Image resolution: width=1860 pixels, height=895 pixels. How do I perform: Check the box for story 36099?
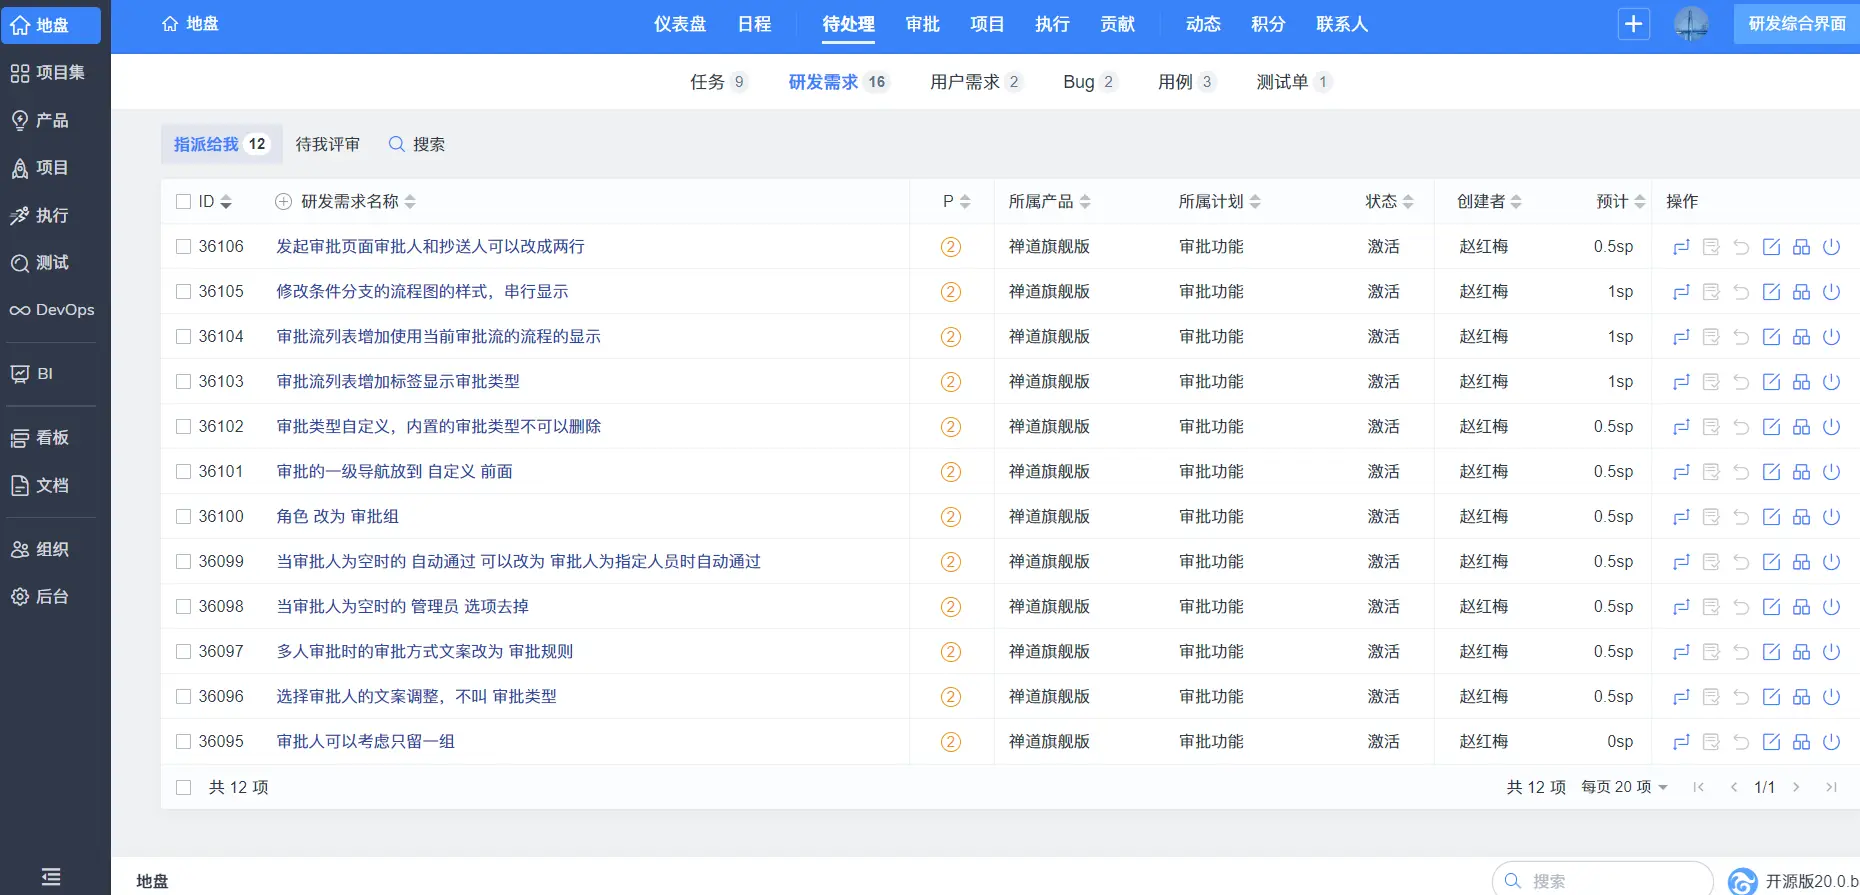tap(183, 562)
